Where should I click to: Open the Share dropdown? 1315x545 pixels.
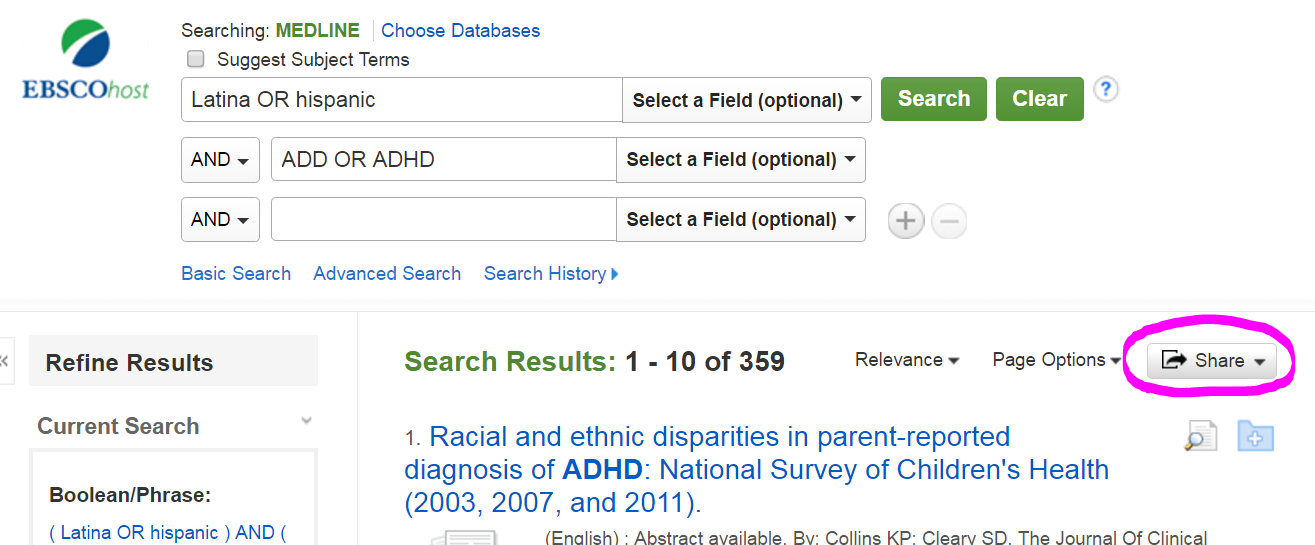pyautogui.click(x=1212, y=361)
